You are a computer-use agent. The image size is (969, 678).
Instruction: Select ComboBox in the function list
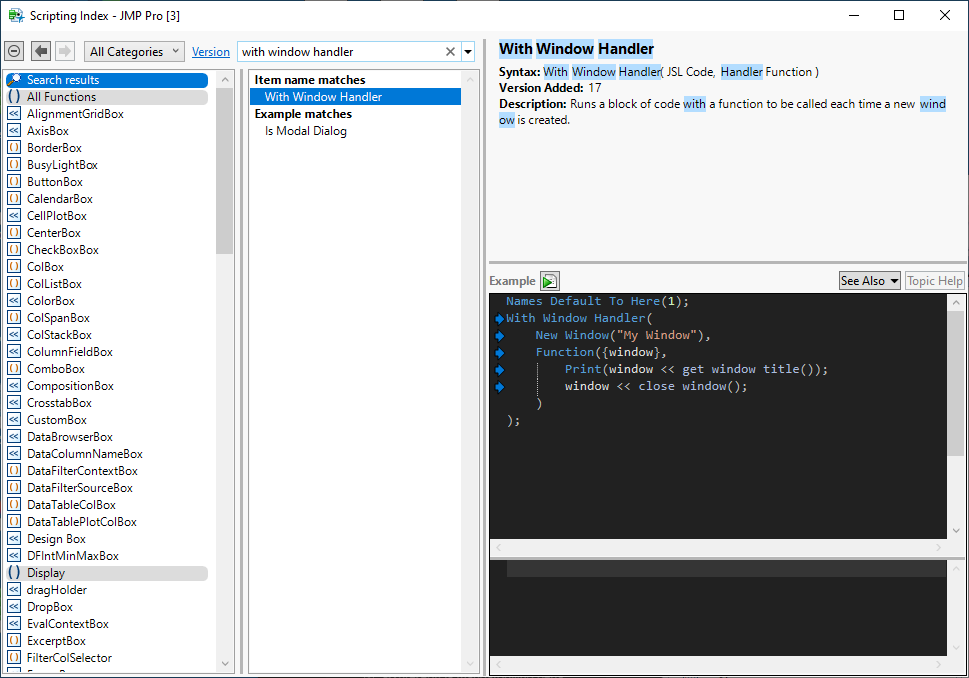(x=56, y=369)
